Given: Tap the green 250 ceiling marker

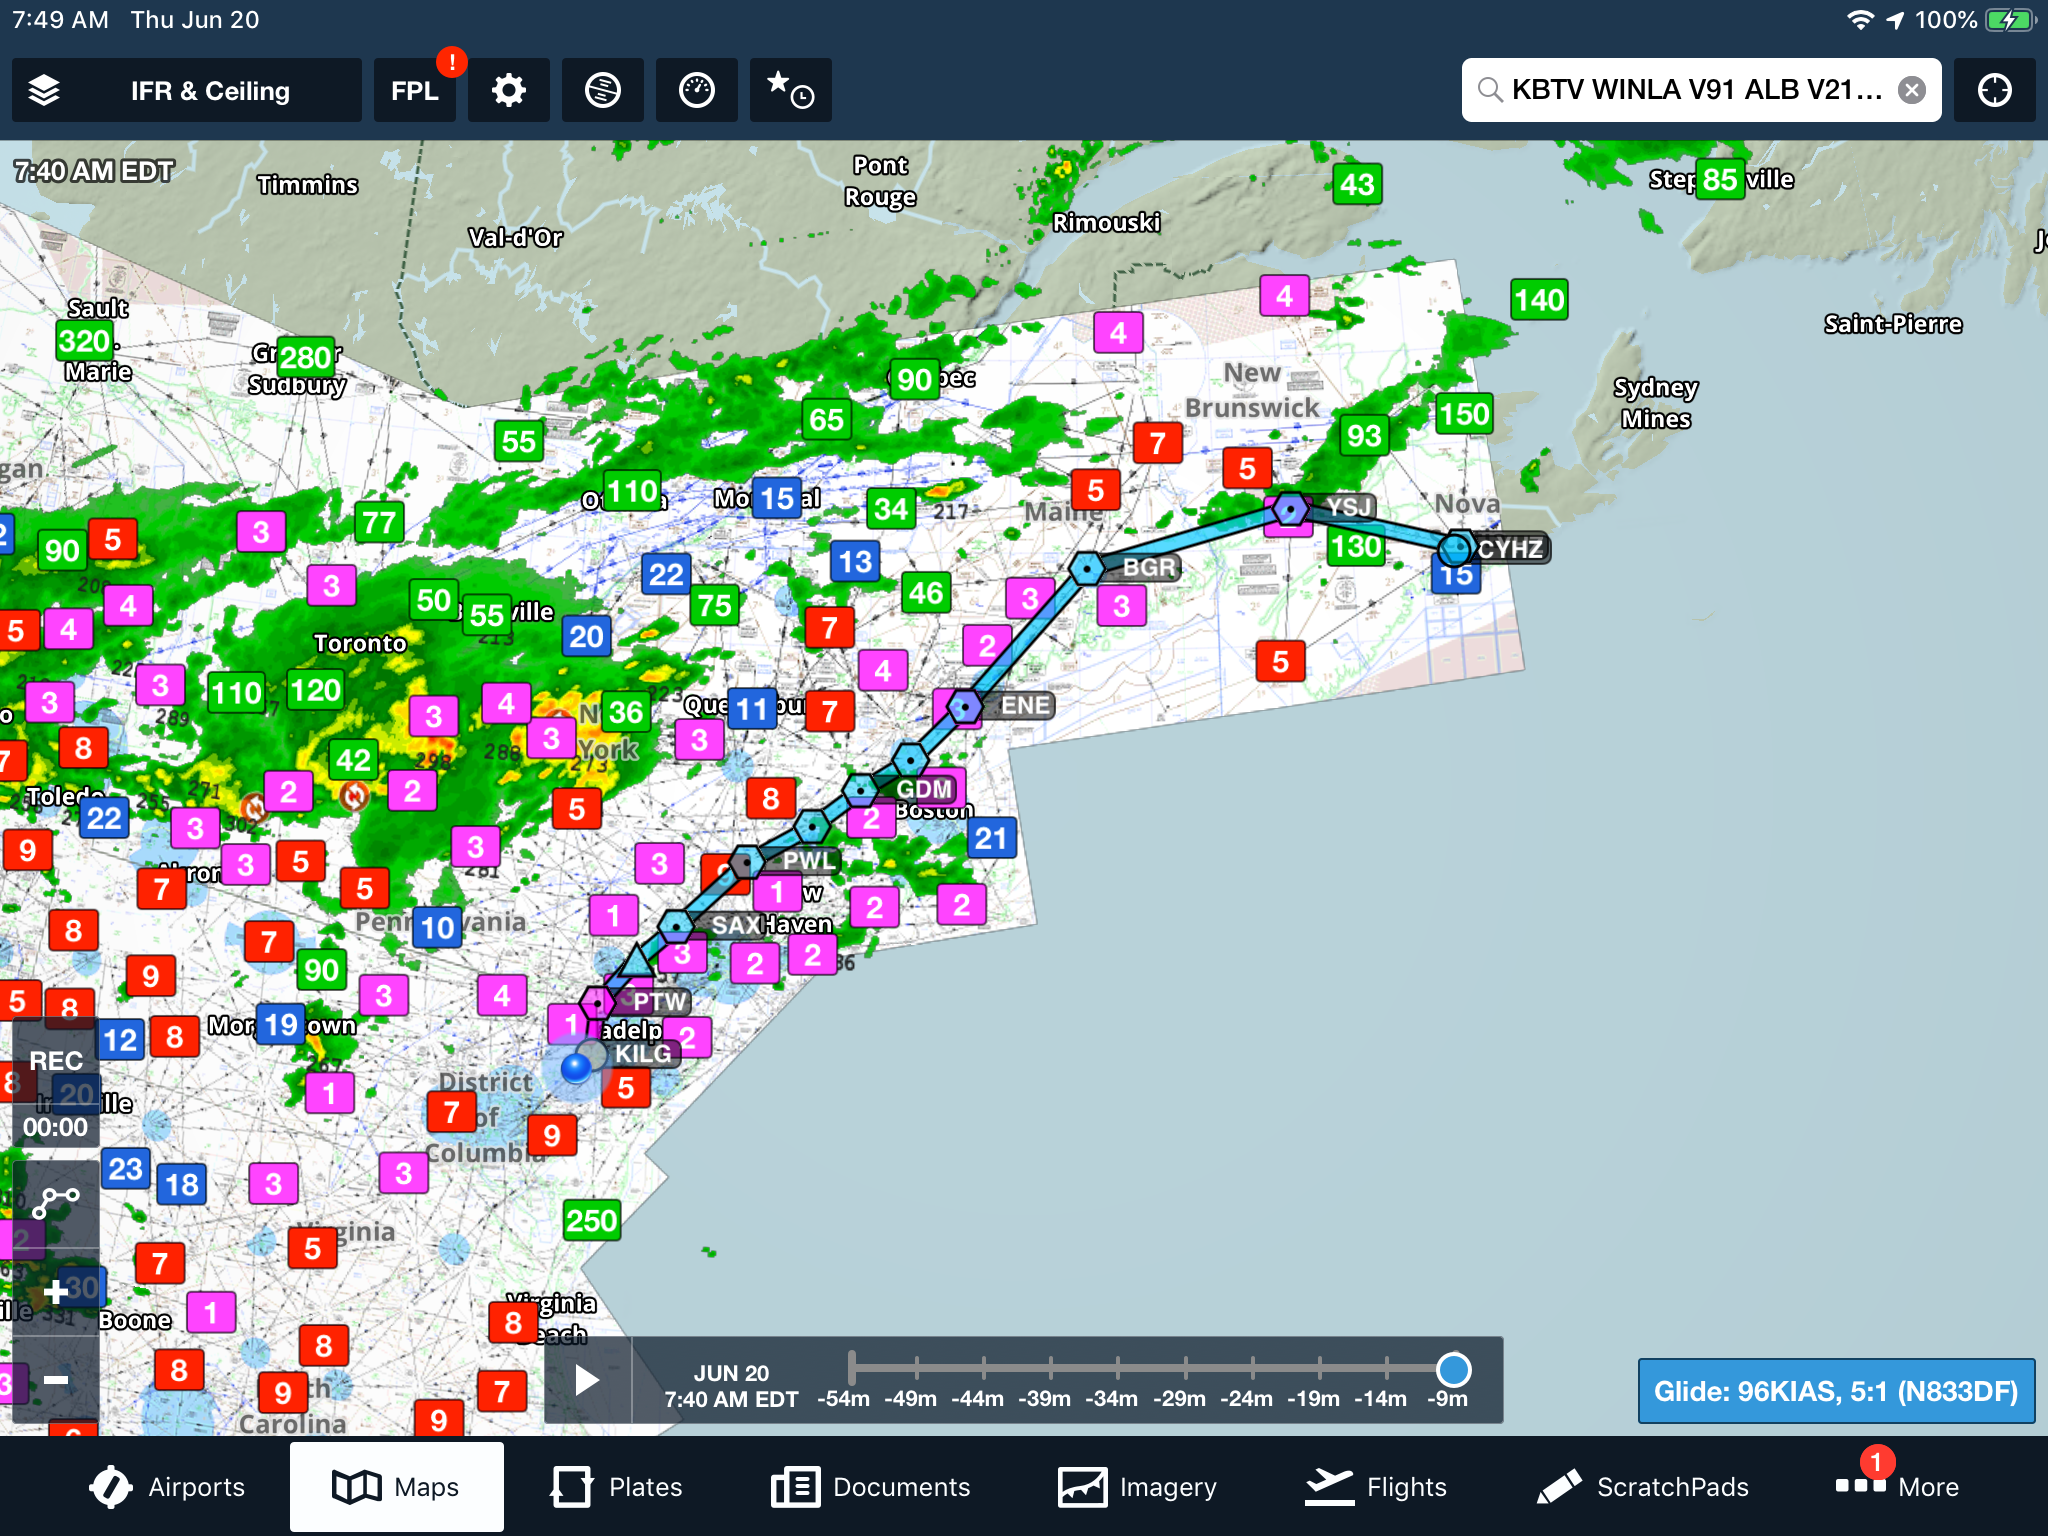Looking at the screenshot, I should (592, 1221).
